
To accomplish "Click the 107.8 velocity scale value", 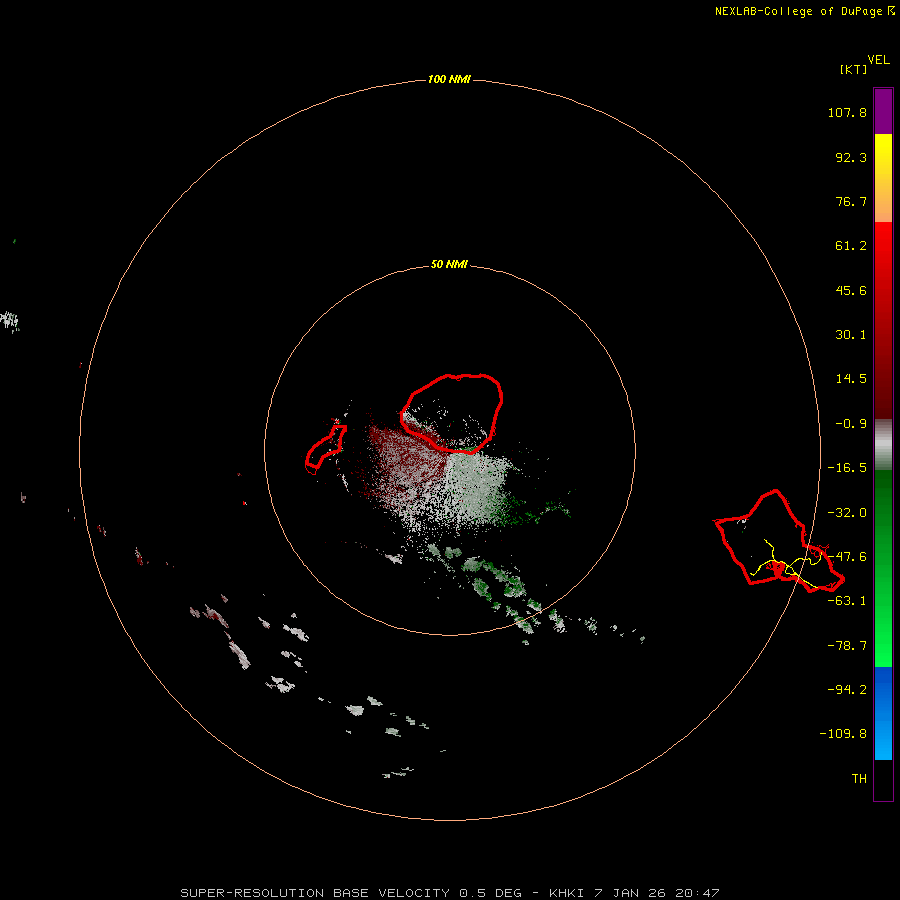I will [x=847, y=112].
